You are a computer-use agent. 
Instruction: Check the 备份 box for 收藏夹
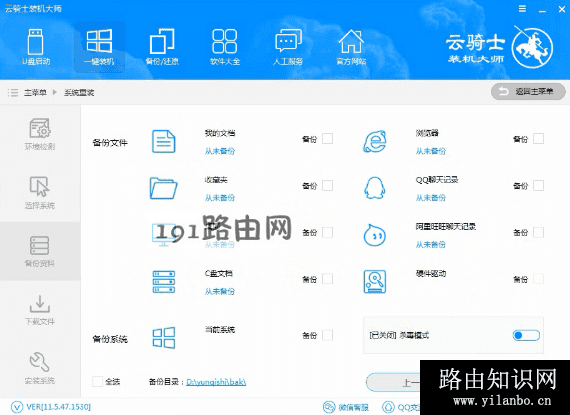328,186
